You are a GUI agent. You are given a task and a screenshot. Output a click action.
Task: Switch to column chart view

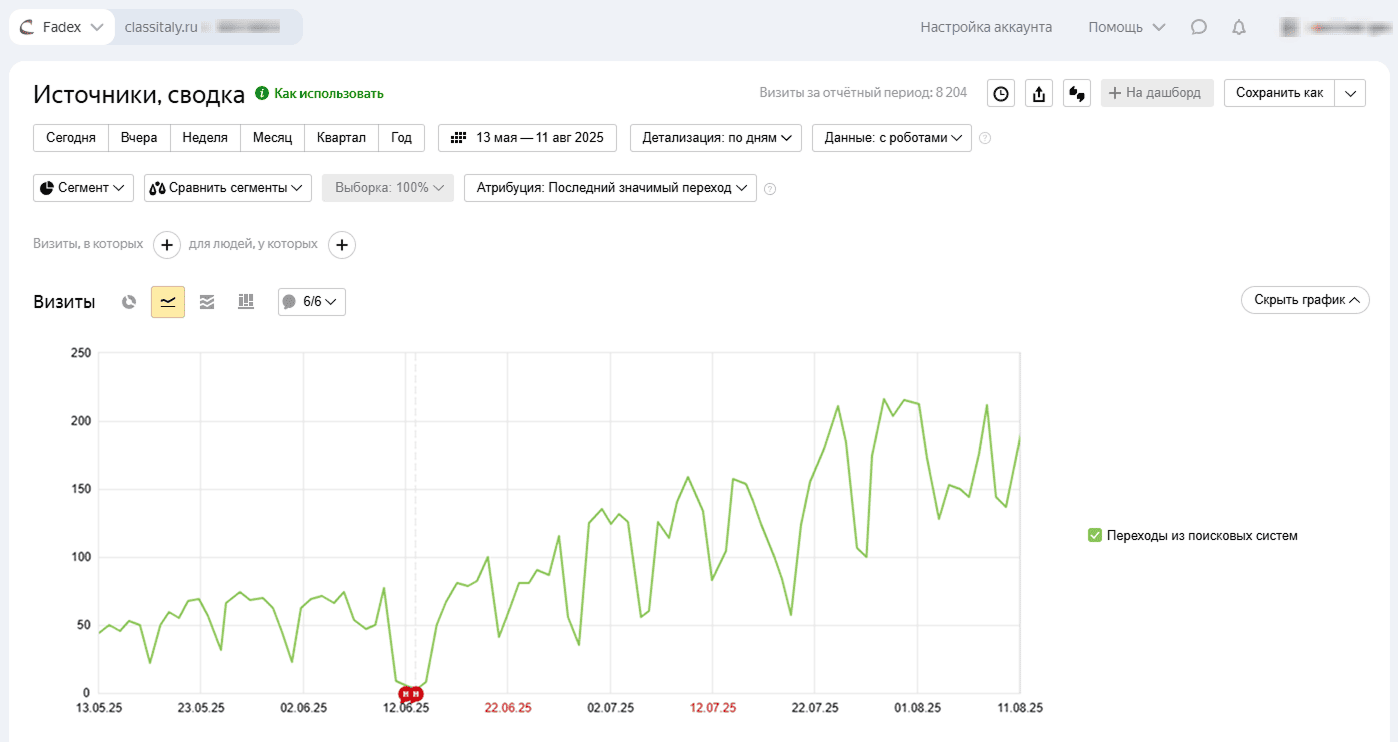(x=246, y=301)
